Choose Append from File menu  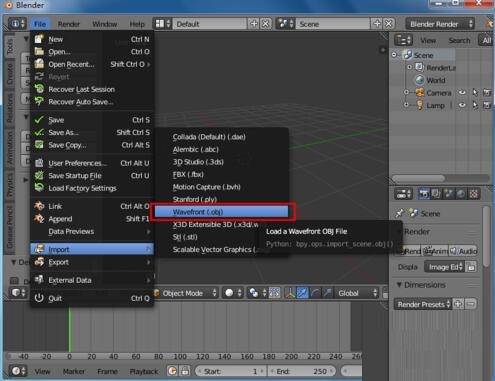tap(92, 219)
